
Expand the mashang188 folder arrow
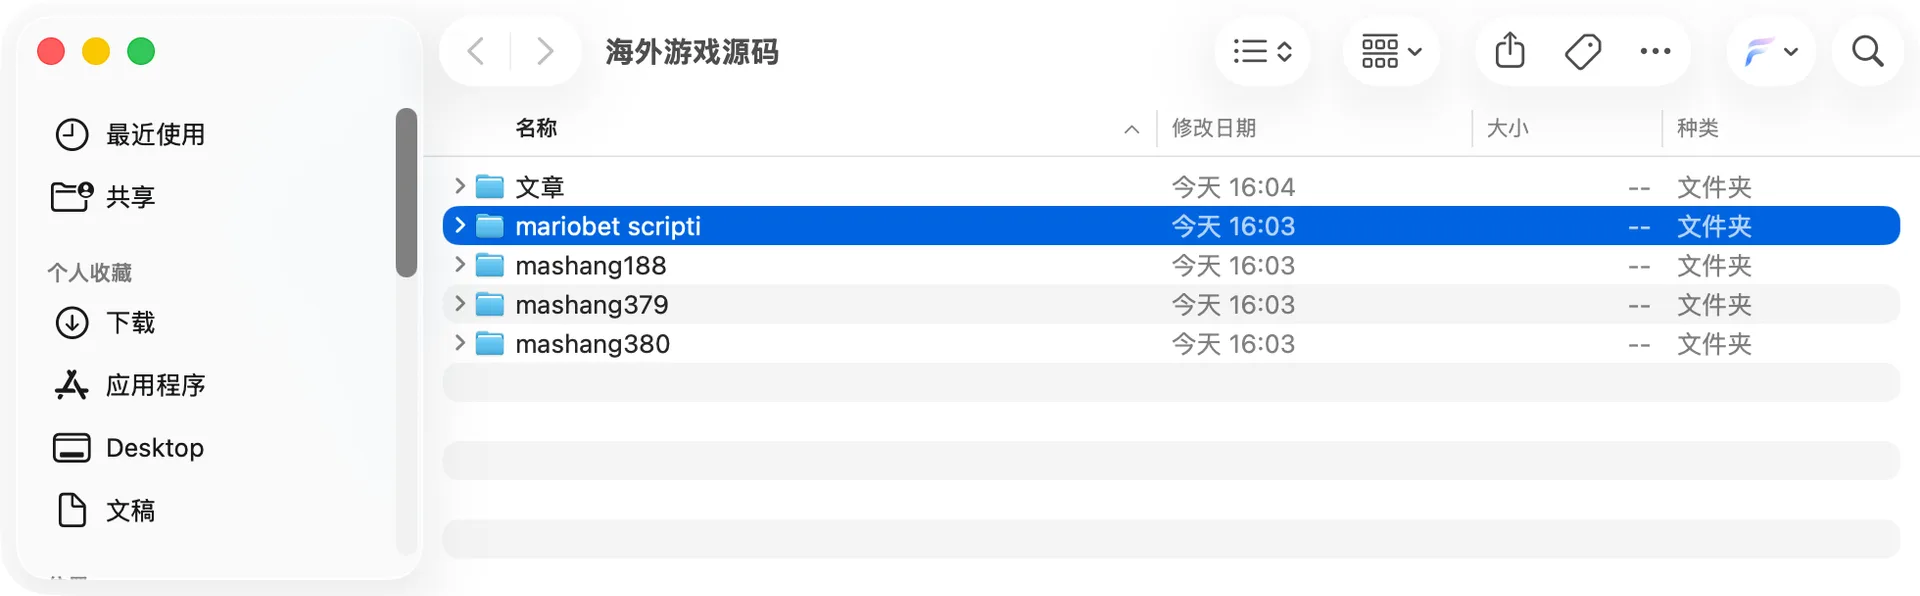460,264
